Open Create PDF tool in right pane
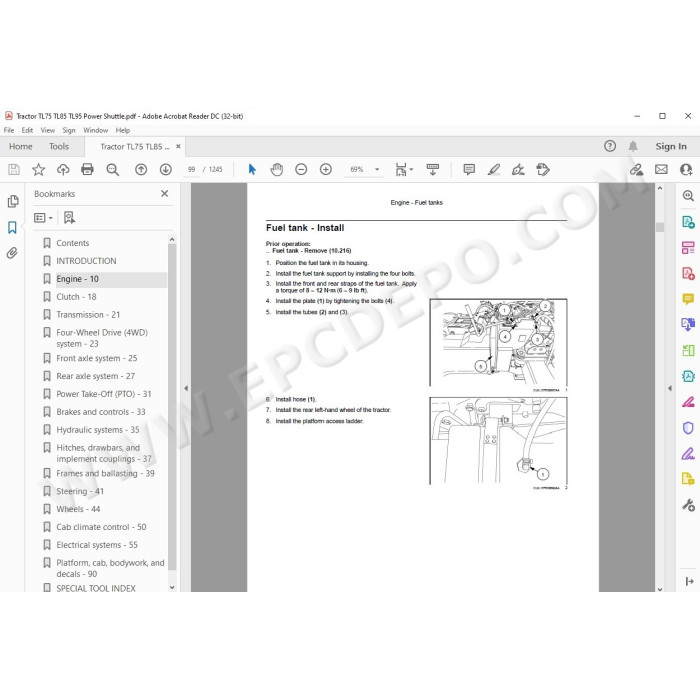 tap(688, 273)
